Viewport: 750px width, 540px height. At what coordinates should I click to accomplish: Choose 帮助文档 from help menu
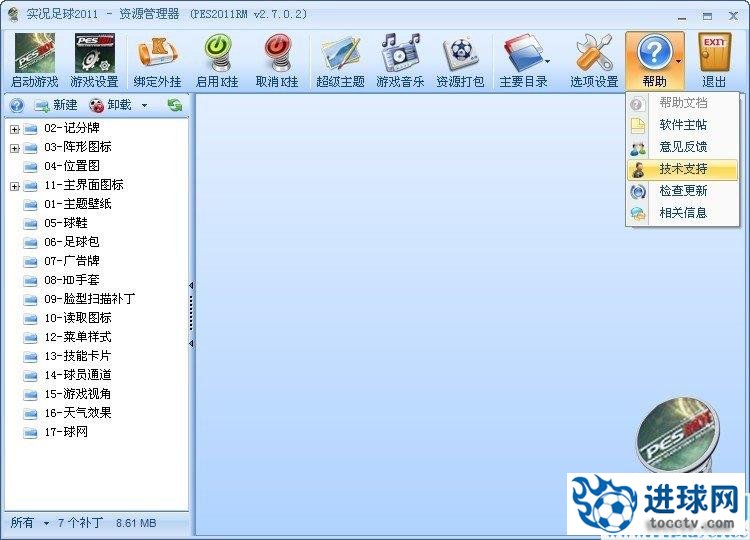682,102
